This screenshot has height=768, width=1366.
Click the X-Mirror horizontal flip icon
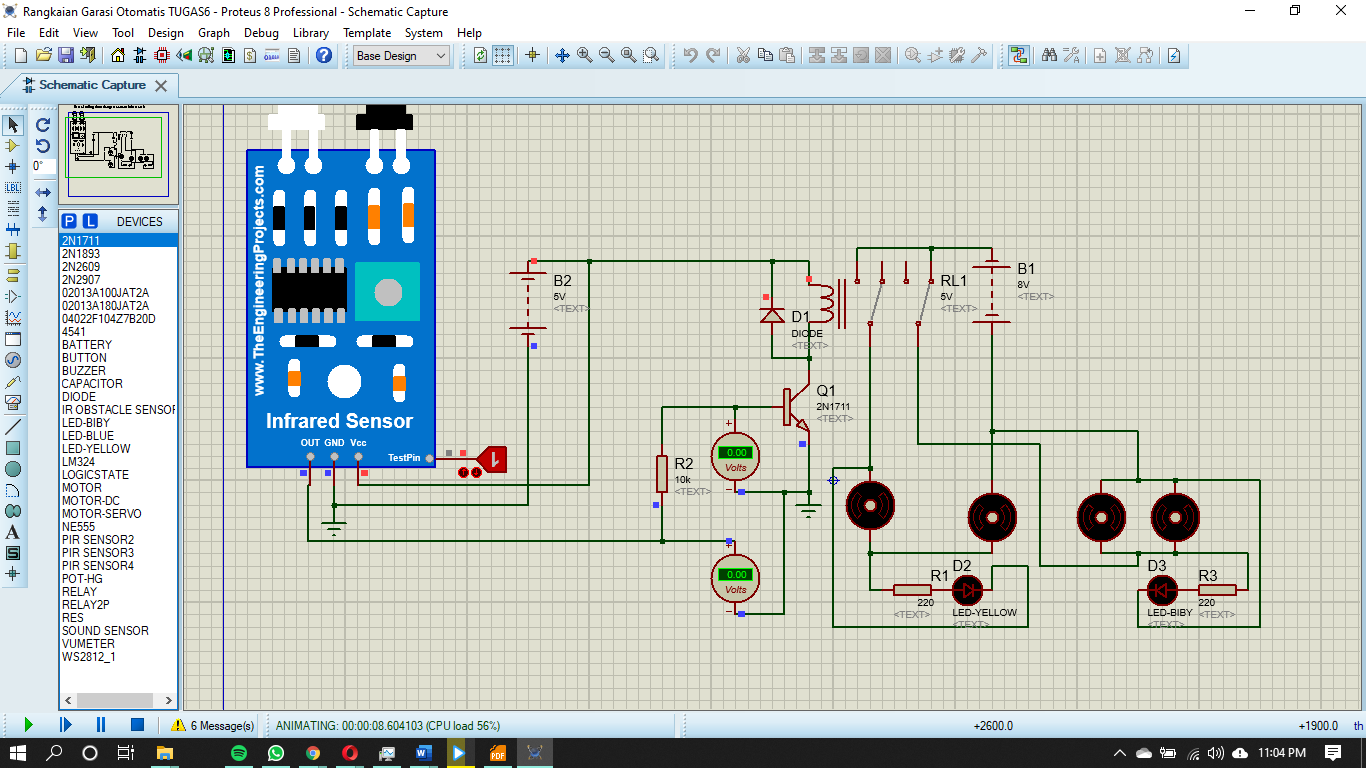click(43, 192)
